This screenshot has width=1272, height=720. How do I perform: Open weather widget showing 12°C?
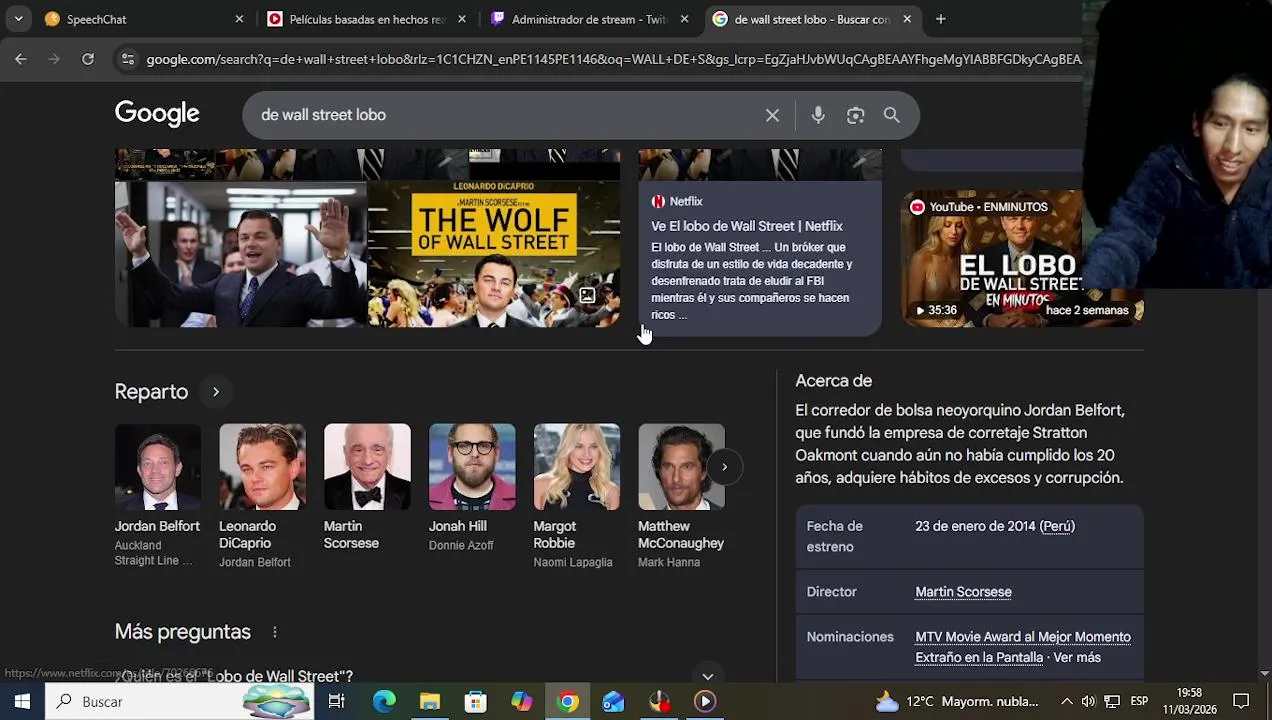tap(960, 701)
